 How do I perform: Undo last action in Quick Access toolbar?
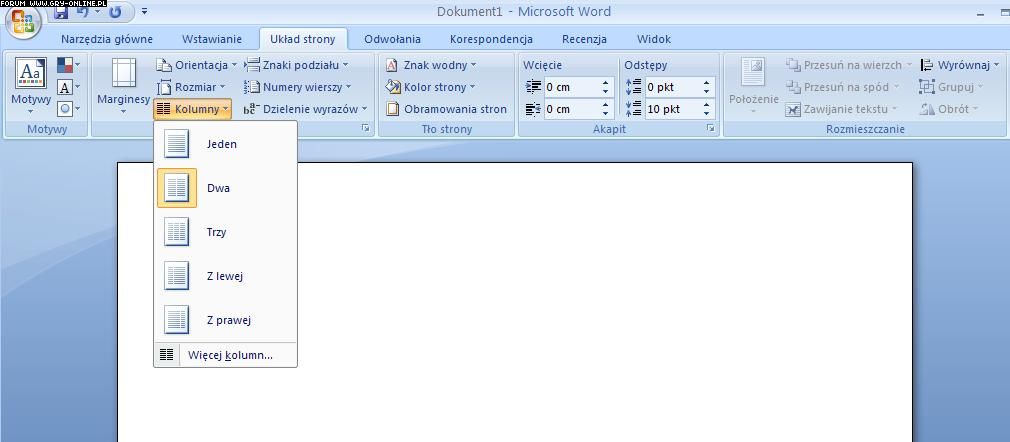[x=82, y=11]
